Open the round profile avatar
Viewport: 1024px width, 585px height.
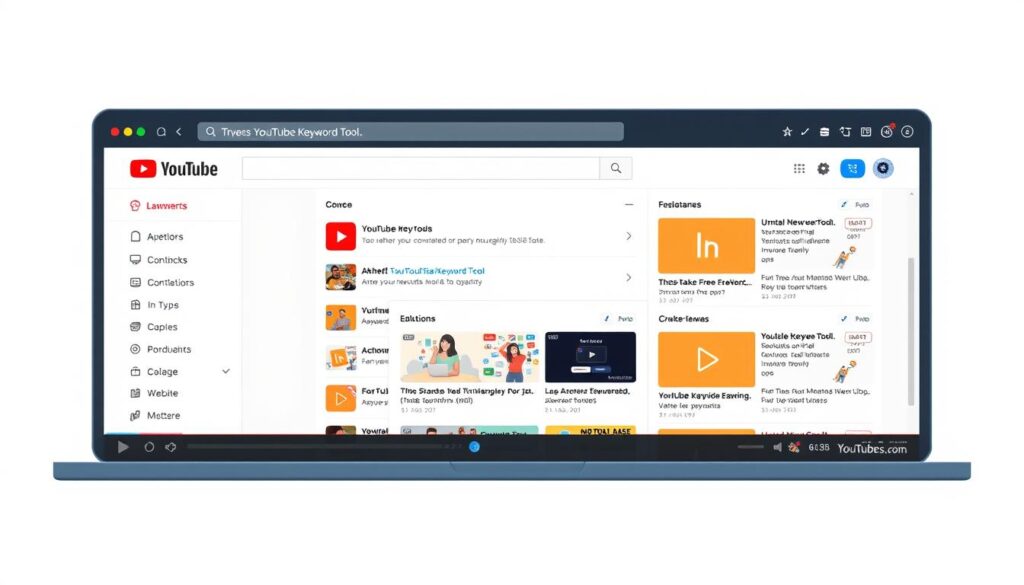(x=883, y=168)
